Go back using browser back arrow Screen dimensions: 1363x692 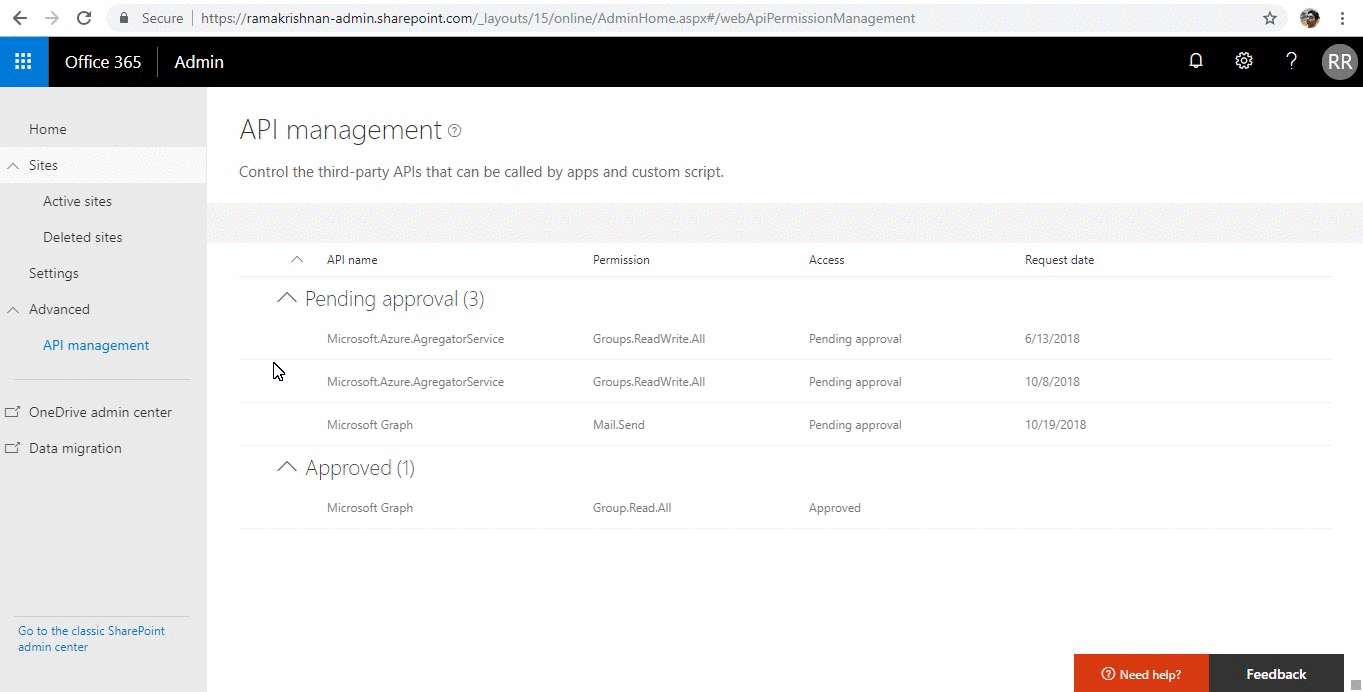20,18
